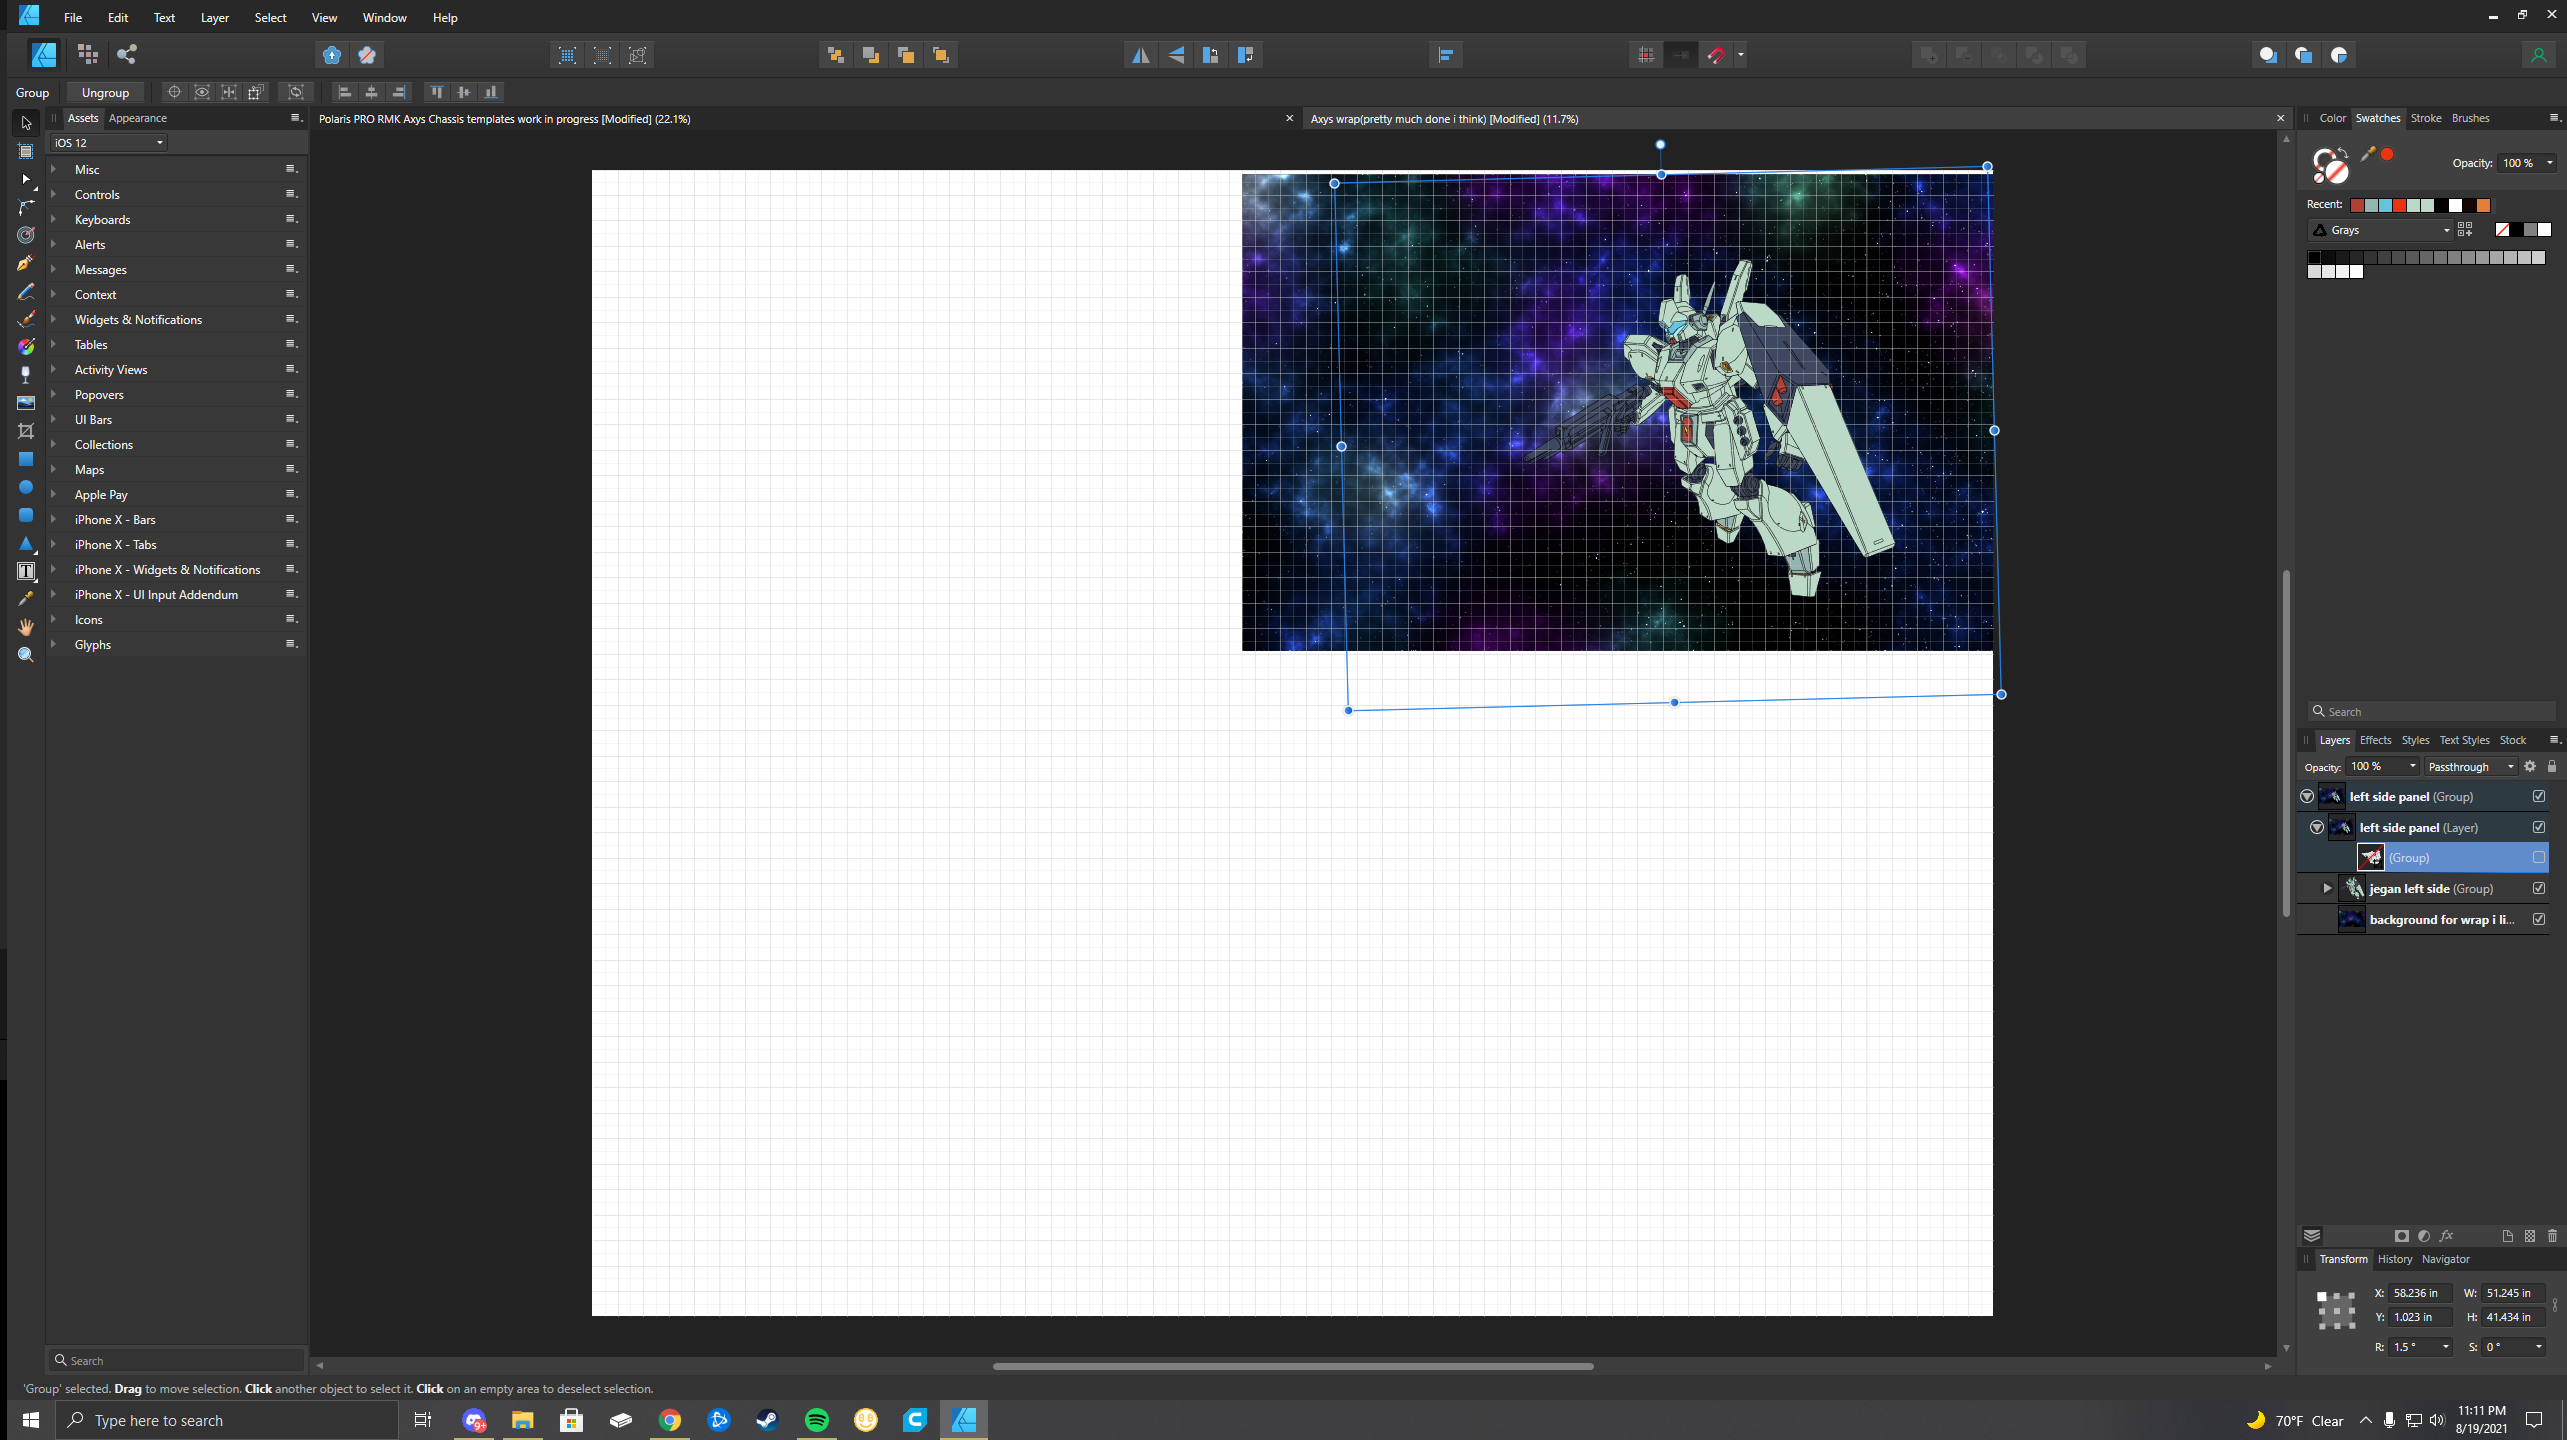Click the Move to Back arrange icon
This screenshot has height=1440, width=2567.
click(x=836, y=55)
